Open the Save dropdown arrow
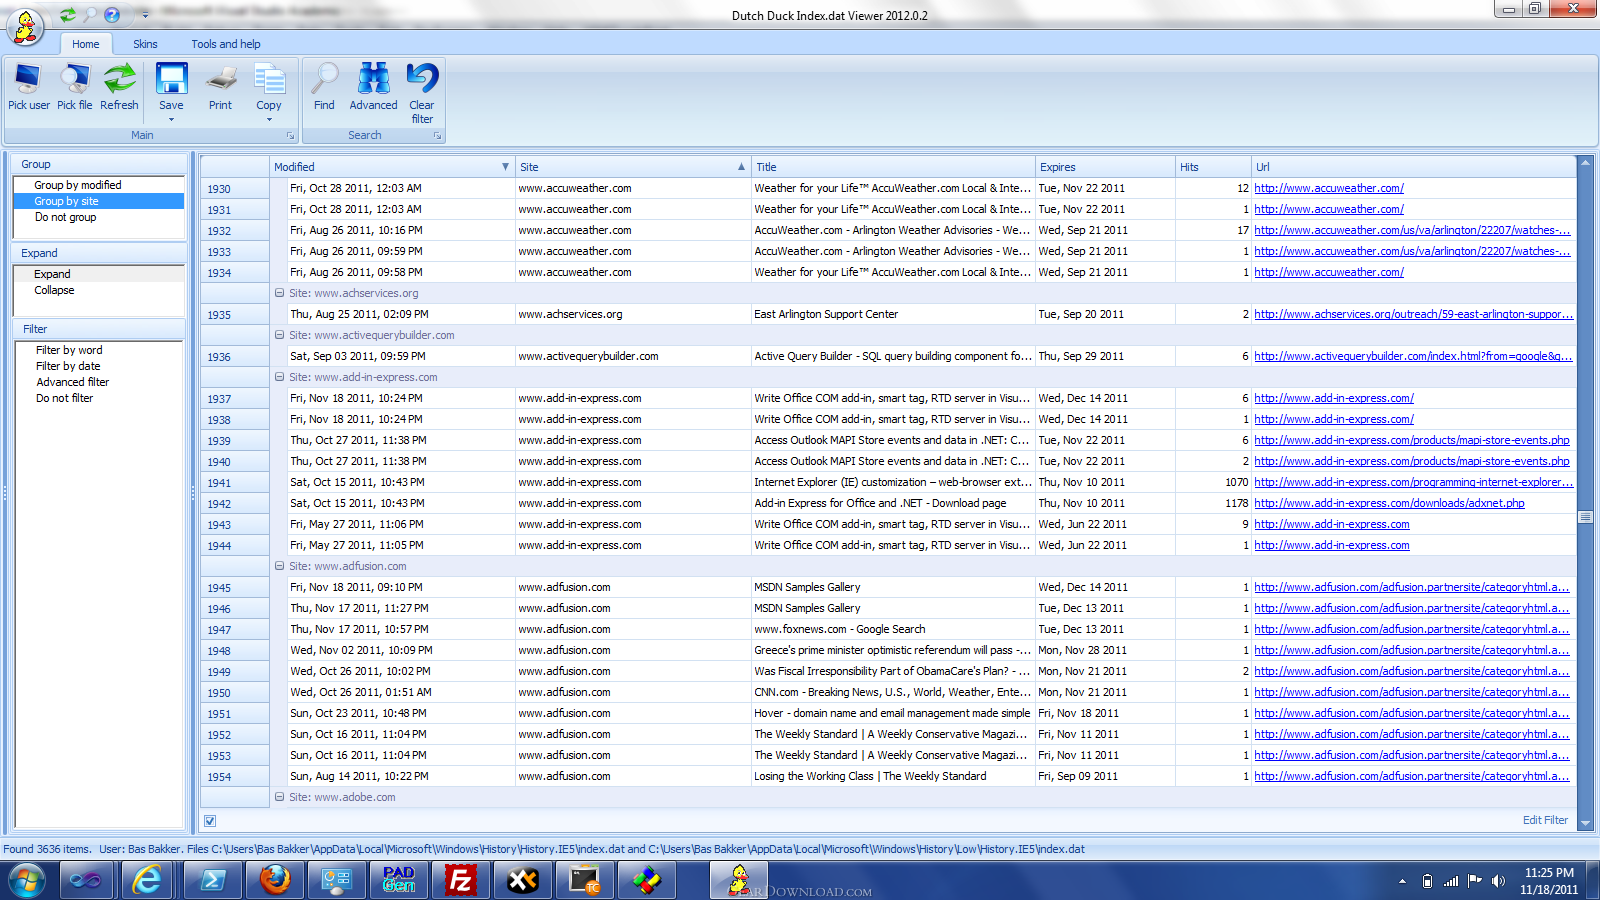Screen dimensions: 1600x900 point(171,120)
